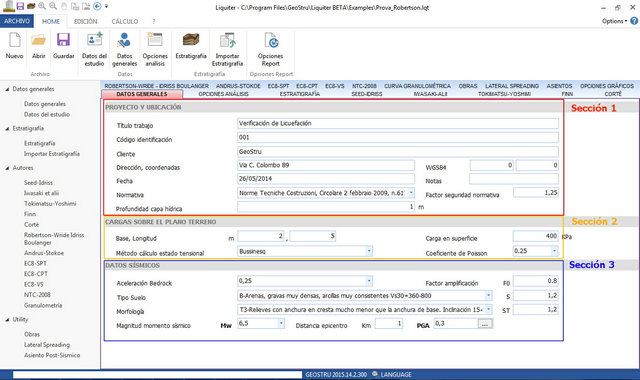Select Andrus-Stokoe in the tree

coord(44,253)
